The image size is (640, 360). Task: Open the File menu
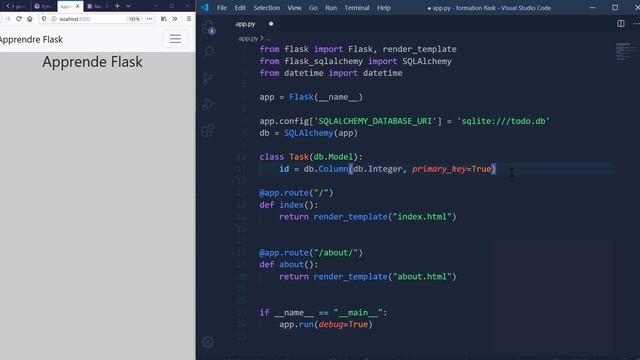click(222, 8)
